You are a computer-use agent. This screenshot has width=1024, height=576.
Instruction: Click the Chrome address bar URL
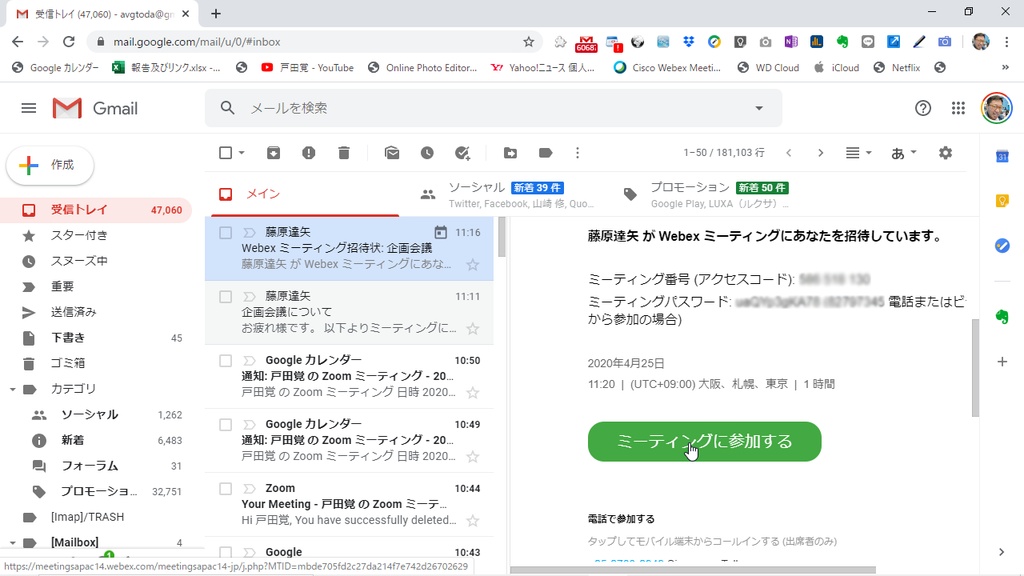coord(197,42)
